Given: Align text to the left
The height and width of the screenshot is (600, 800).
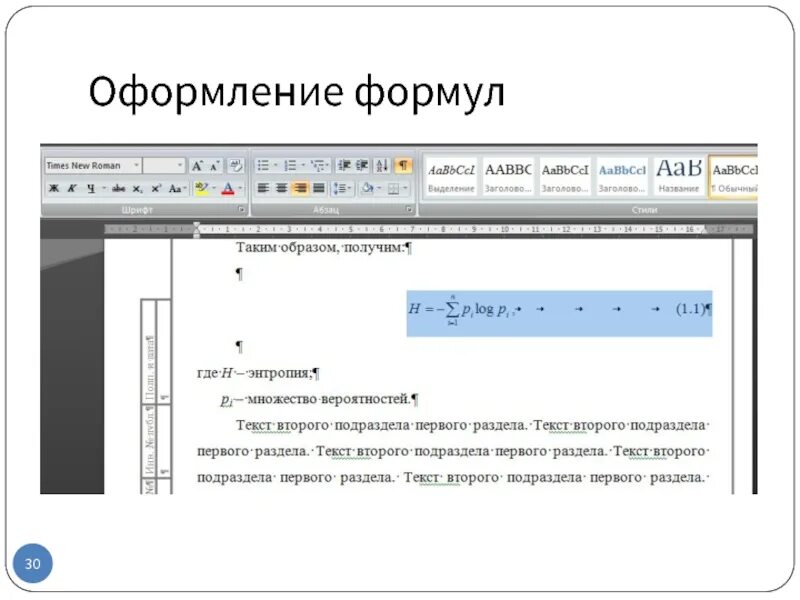Looking at the screenshot, I should (263, 188).
